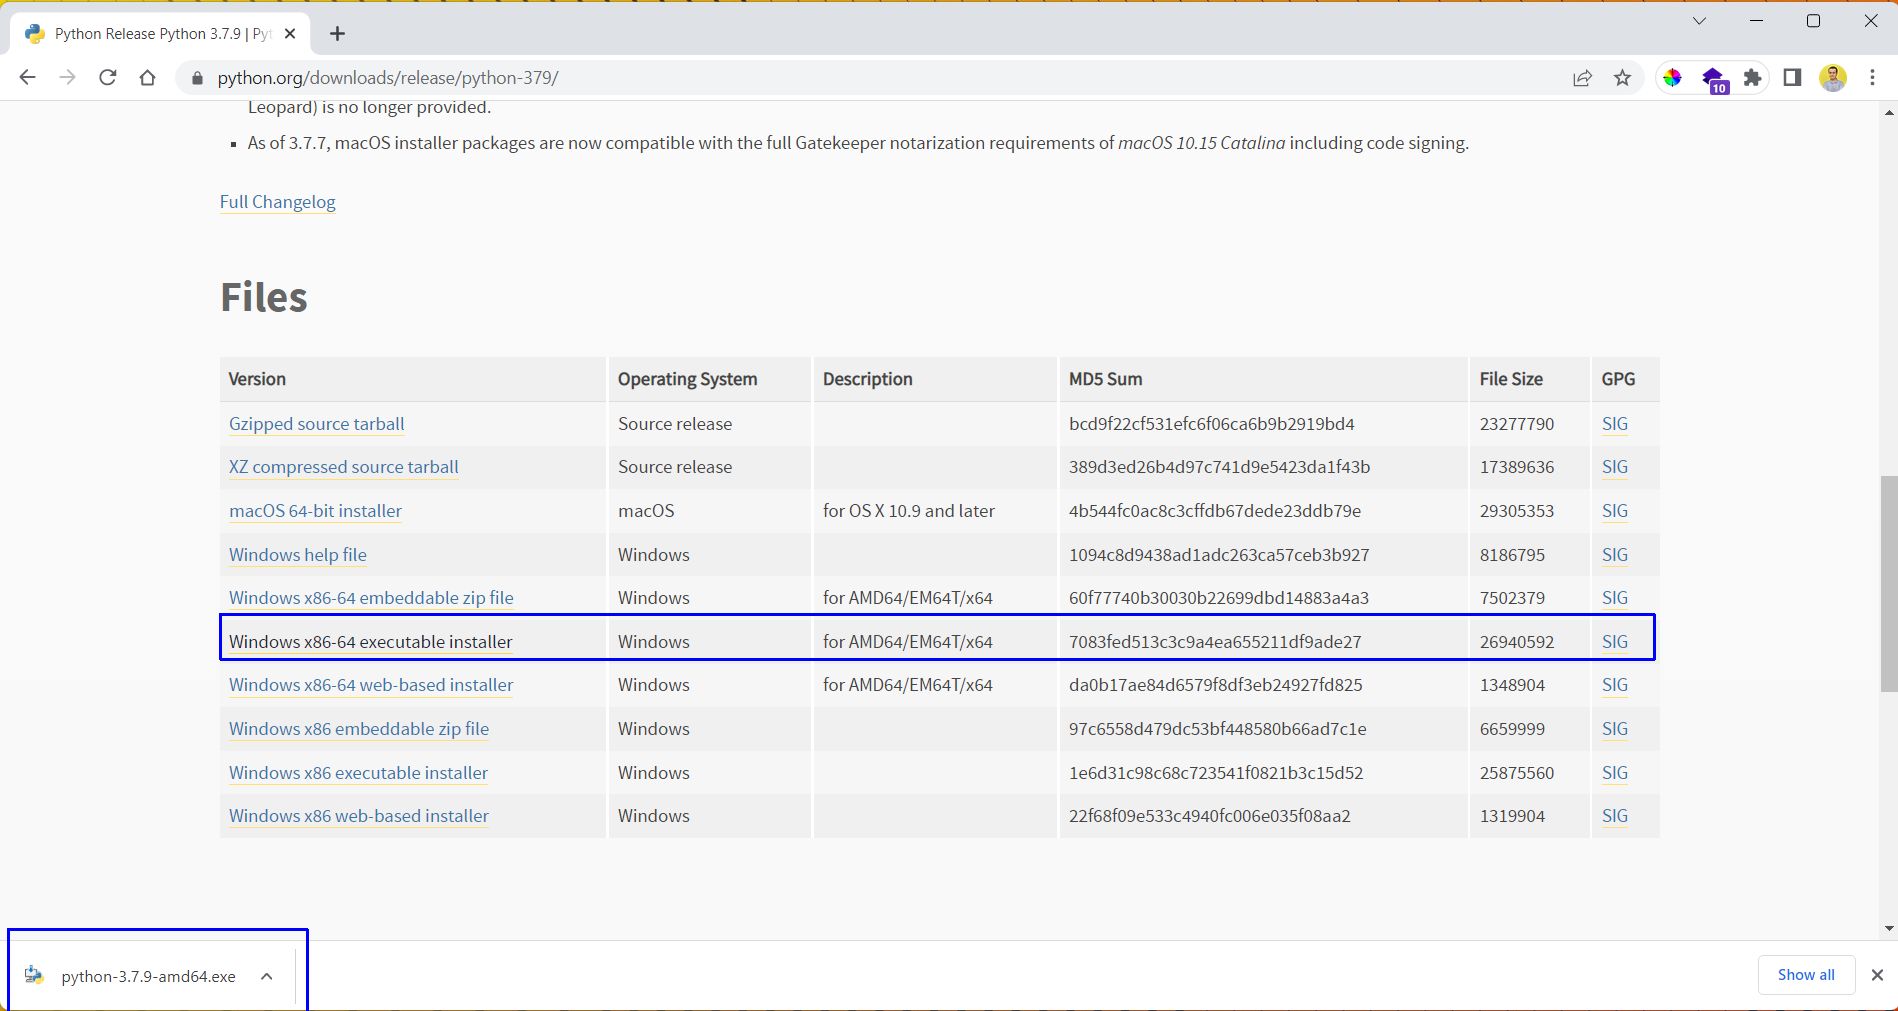This screenshot has height=1011, width=1898.
Task: Open SIG for x86 executable installer
Action: pos(1615,773)
